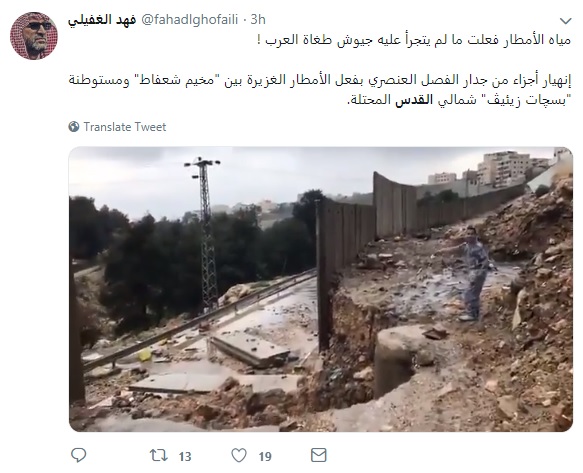Click the bold القدس keyword in the tweet
The height and width of the screenshot is (473, 583).
pyautogui.click(x=414, y=100)
